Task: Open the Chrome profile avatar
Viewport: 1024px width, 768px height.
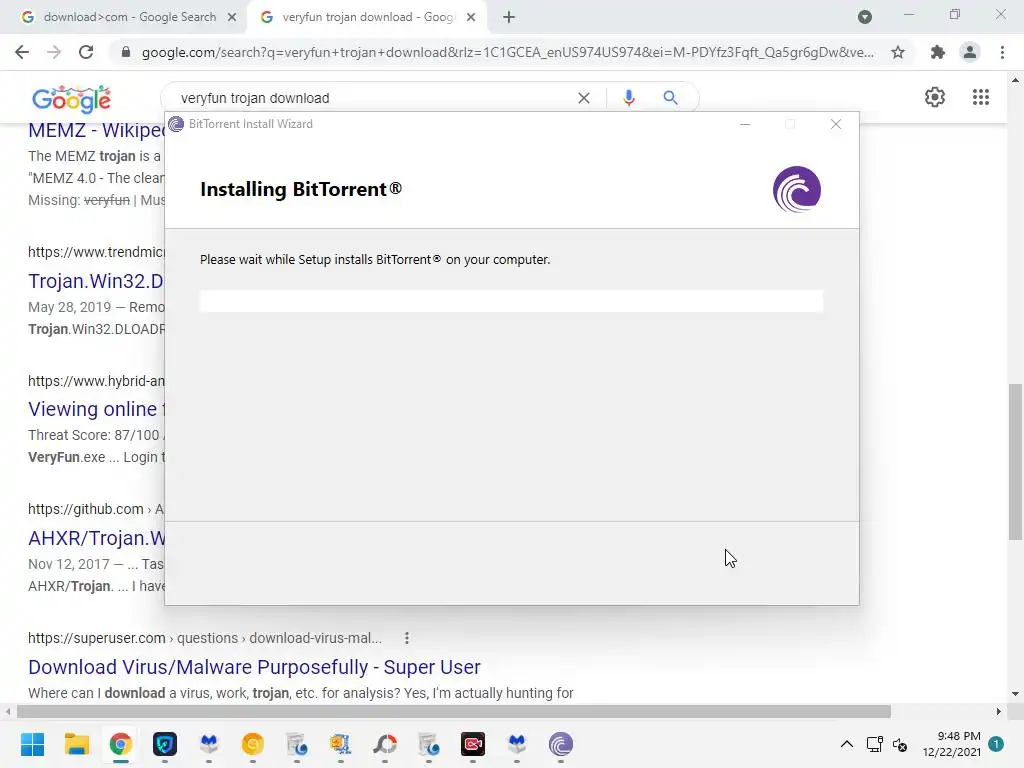Action: (x=970, y=52)
